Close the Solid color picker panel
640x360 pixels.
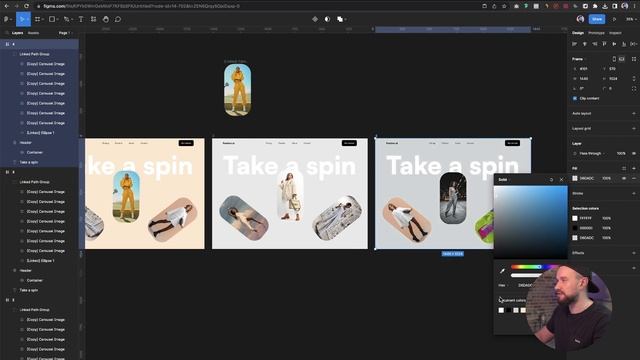click(561, 180)
